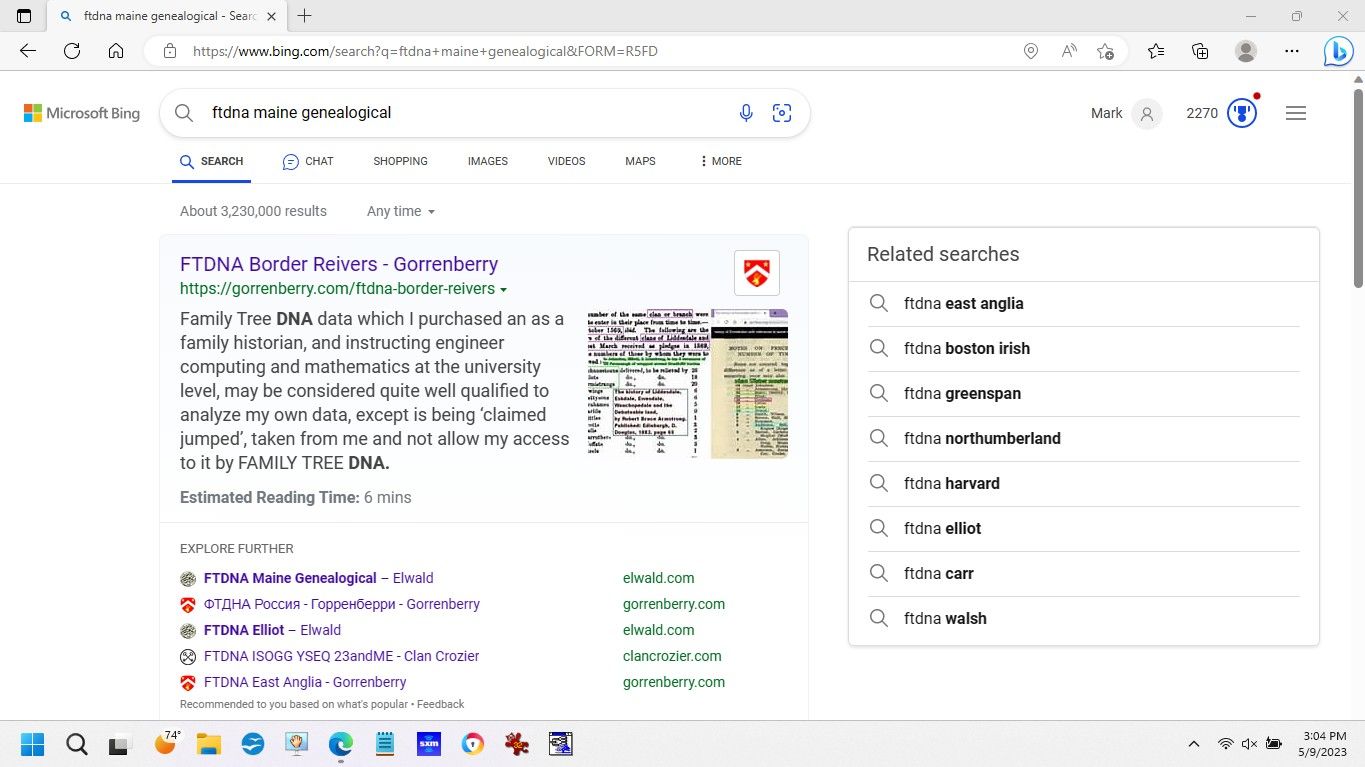Viewport: 1365px width, 767px height.
Task: Open the tab actions menu icon
Action: pos(24,16)
